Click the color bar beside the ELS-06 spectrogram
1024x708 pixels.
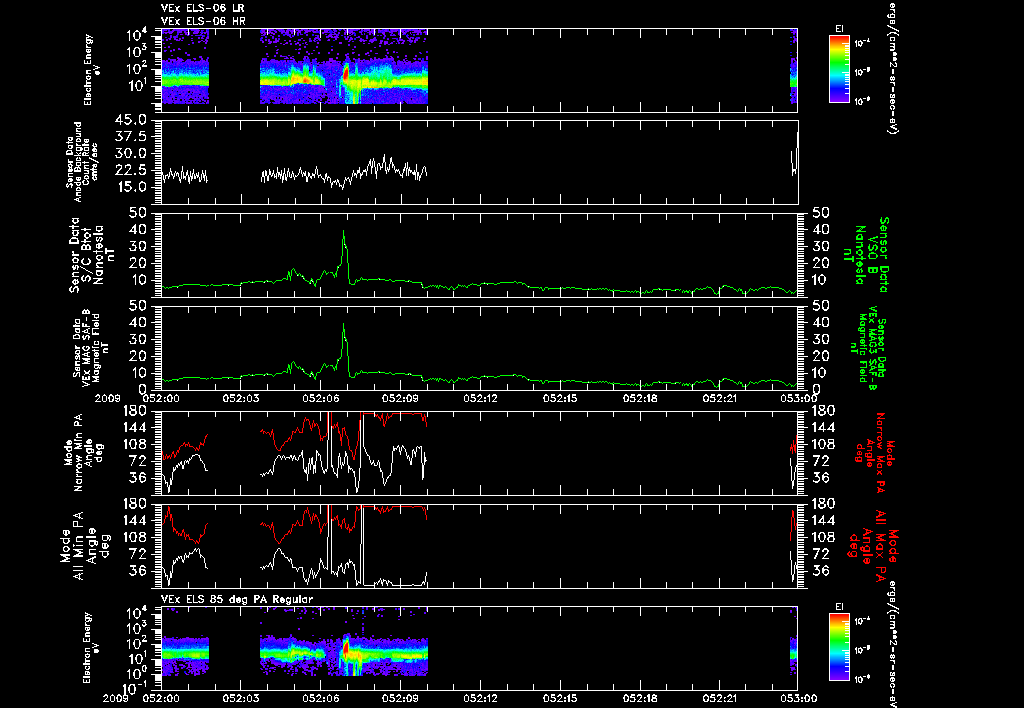pyautogui.click(x=839, y=69)
